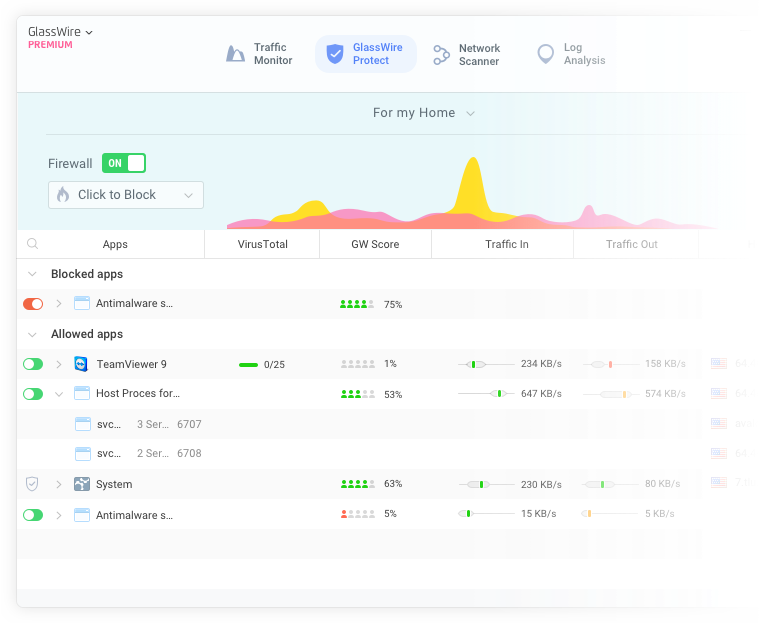Click the TeamViewer row US flag icon
The image size is (760, 623).
point(719,363)
